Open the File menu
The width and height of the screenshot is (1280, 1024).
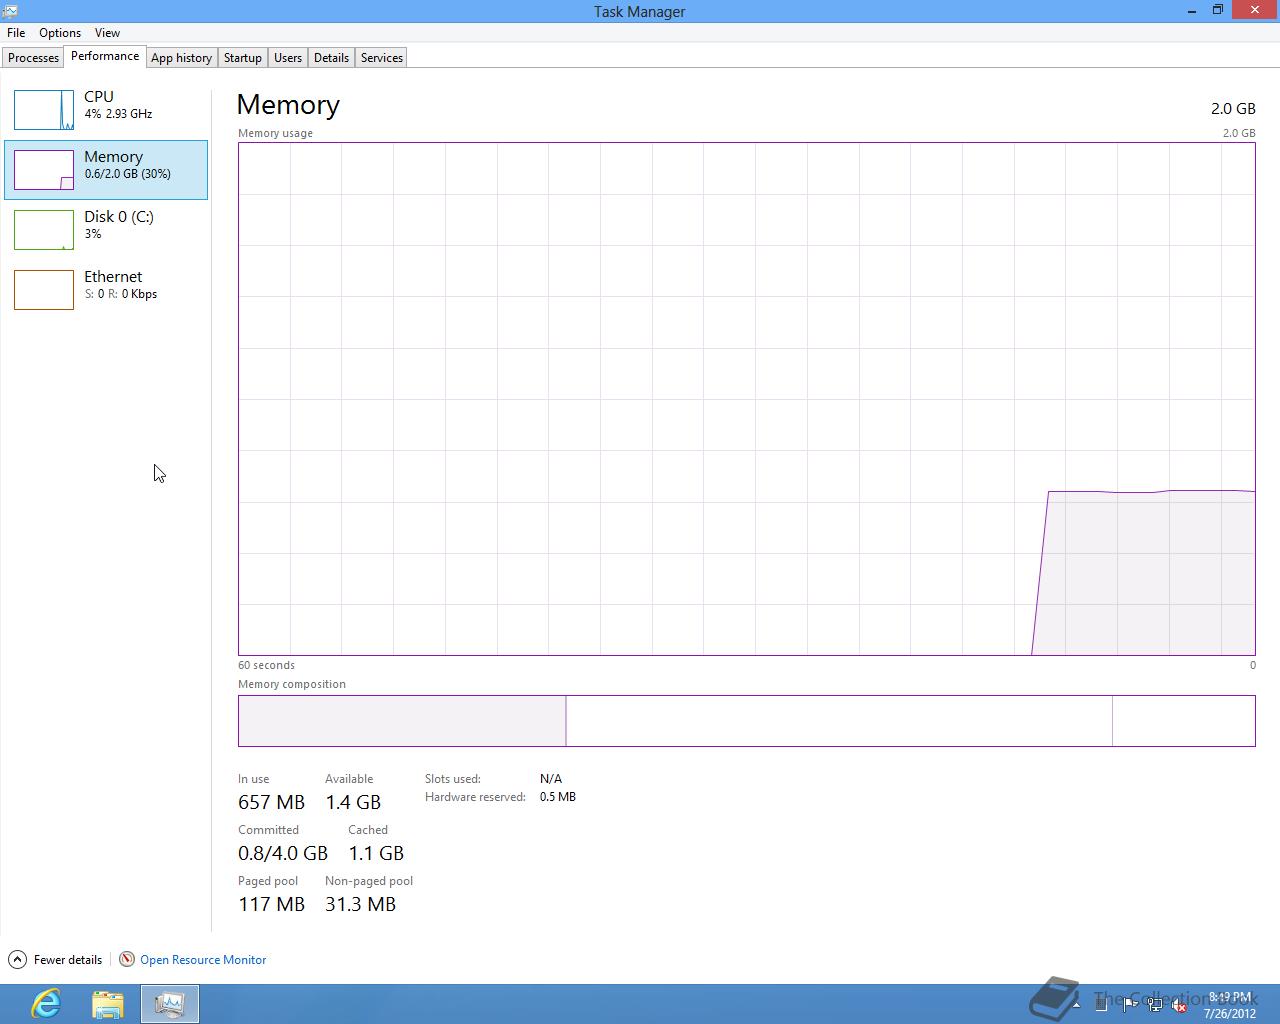point(16,33)
